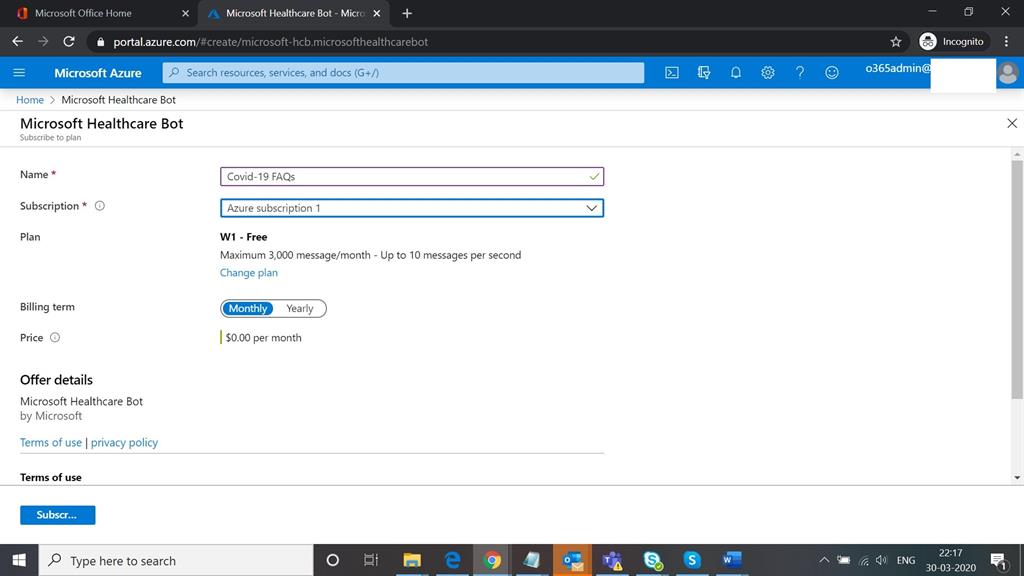This screenshot has width=1024, height=576.
Task: Send feedback via the smiley face icon
Action: coord(832,72)
